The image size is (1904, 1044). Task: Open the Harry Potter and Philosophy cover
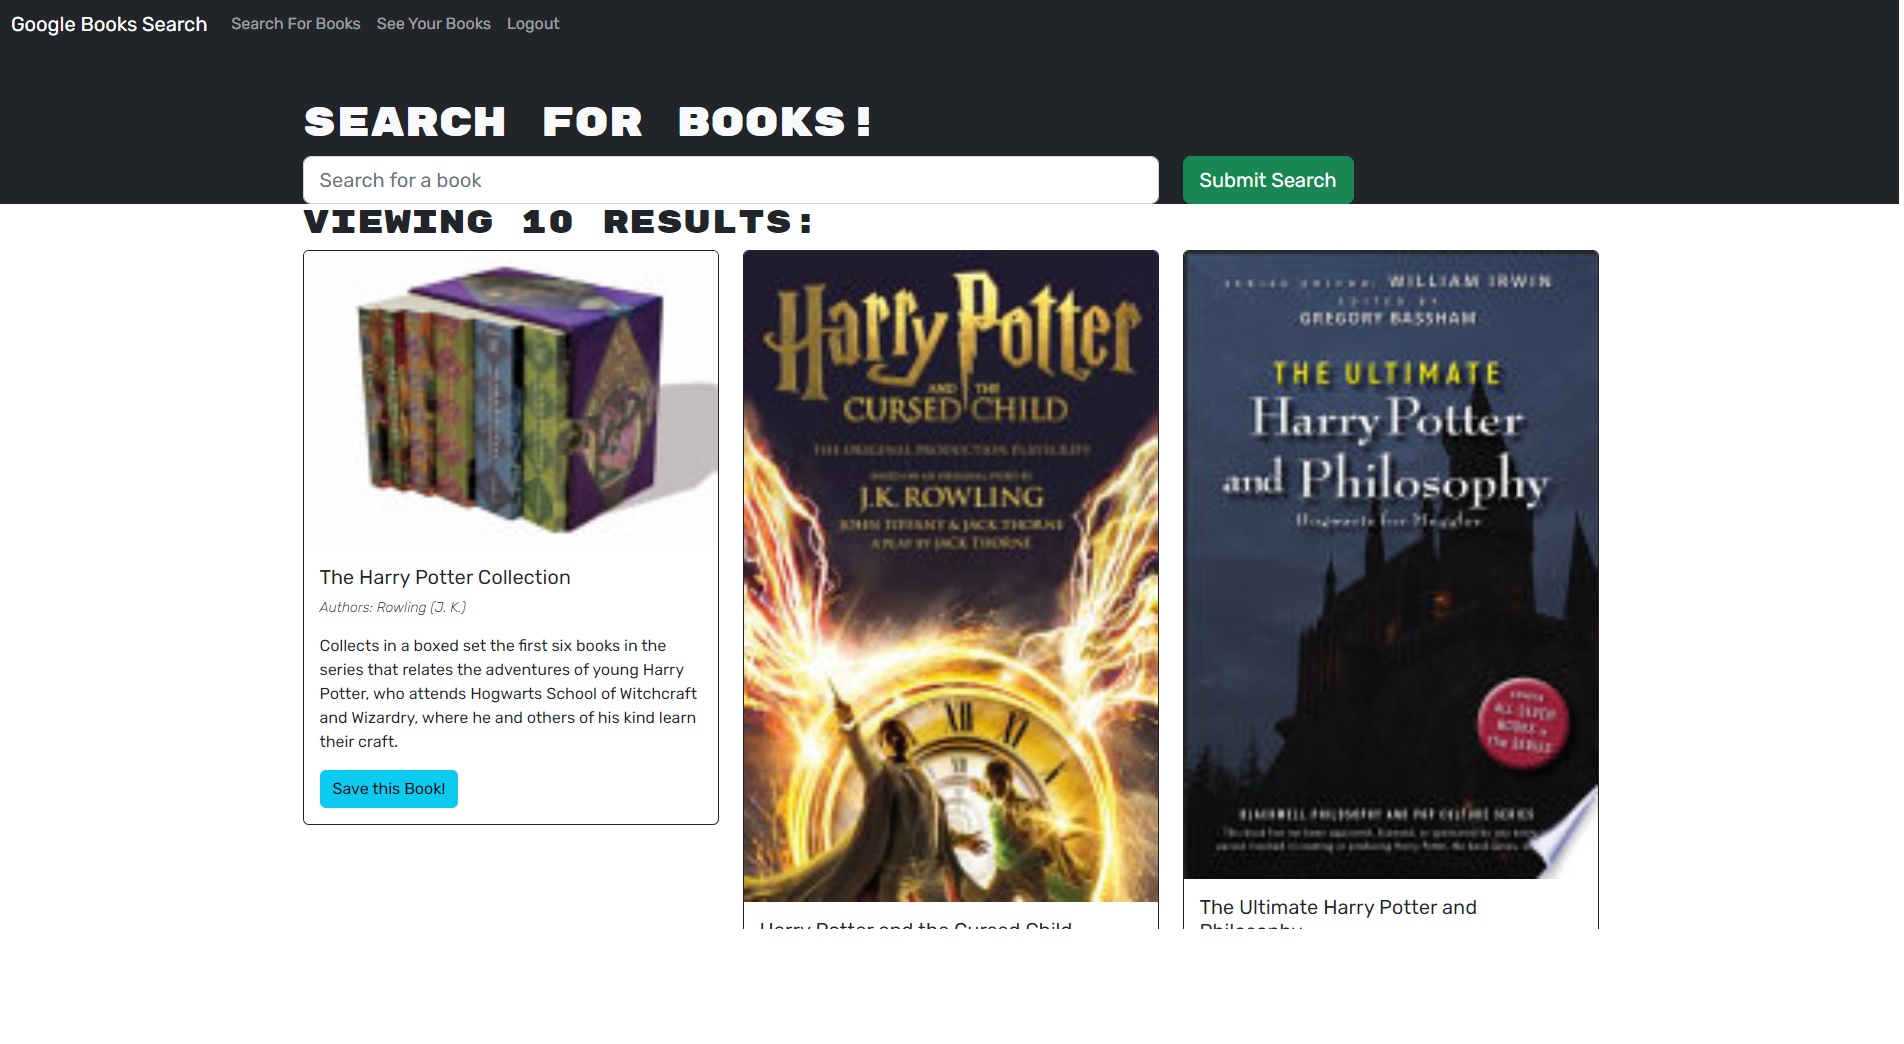[1391, 565]
